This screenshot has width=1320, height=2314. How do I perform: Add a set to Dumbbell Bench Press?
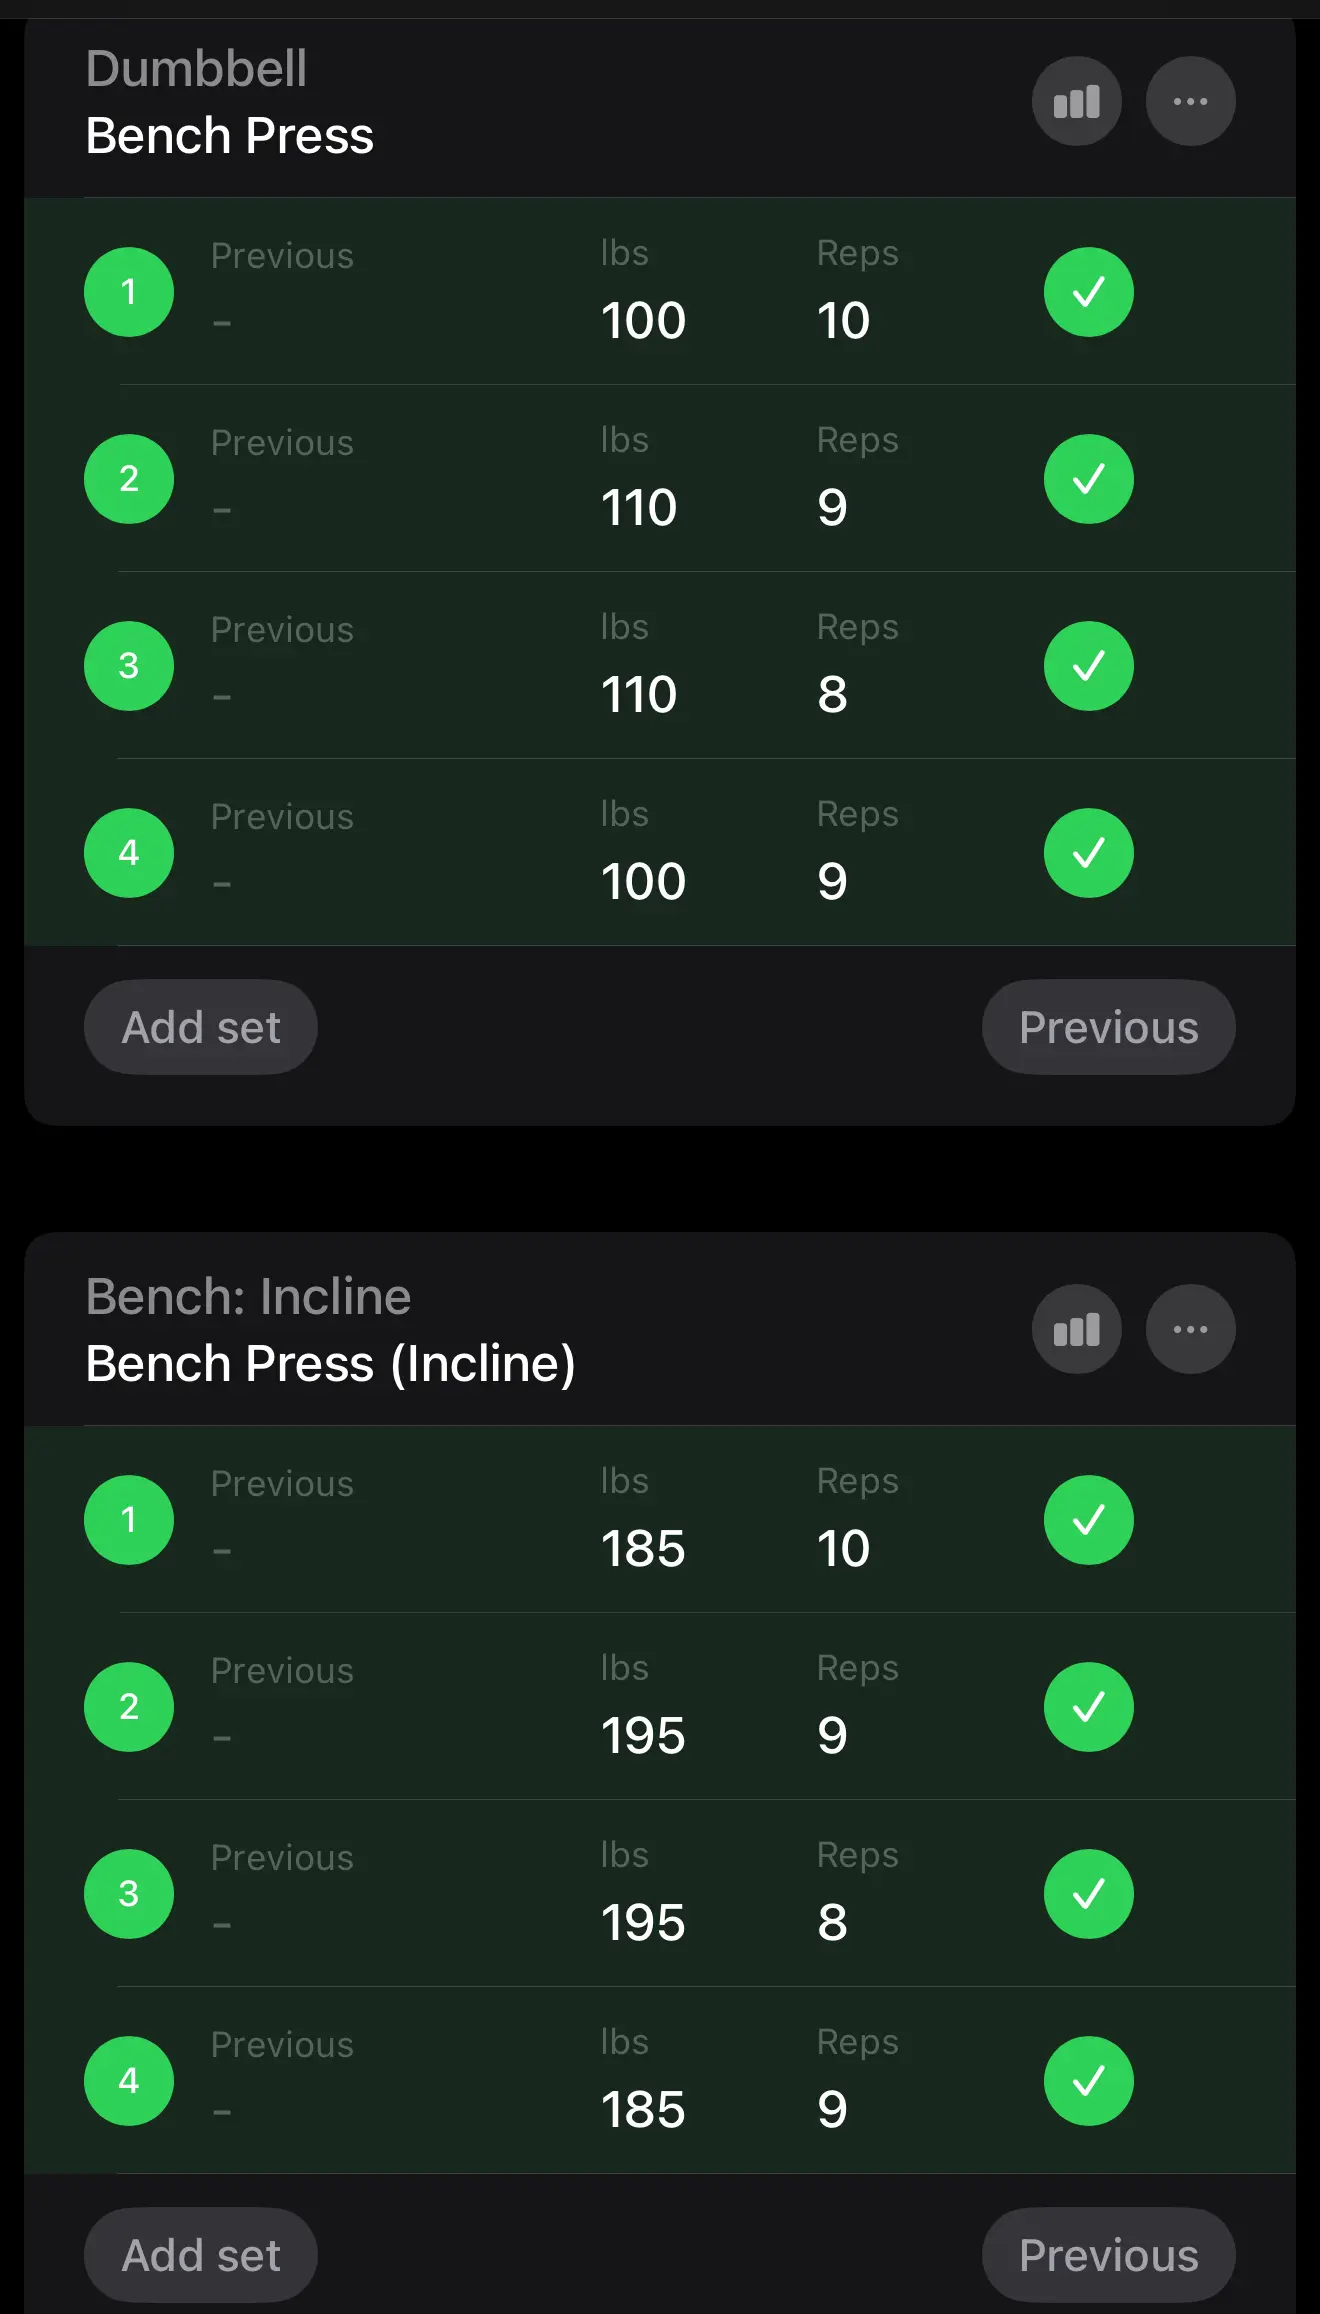pyautogui.click(x=201, y=1027)
